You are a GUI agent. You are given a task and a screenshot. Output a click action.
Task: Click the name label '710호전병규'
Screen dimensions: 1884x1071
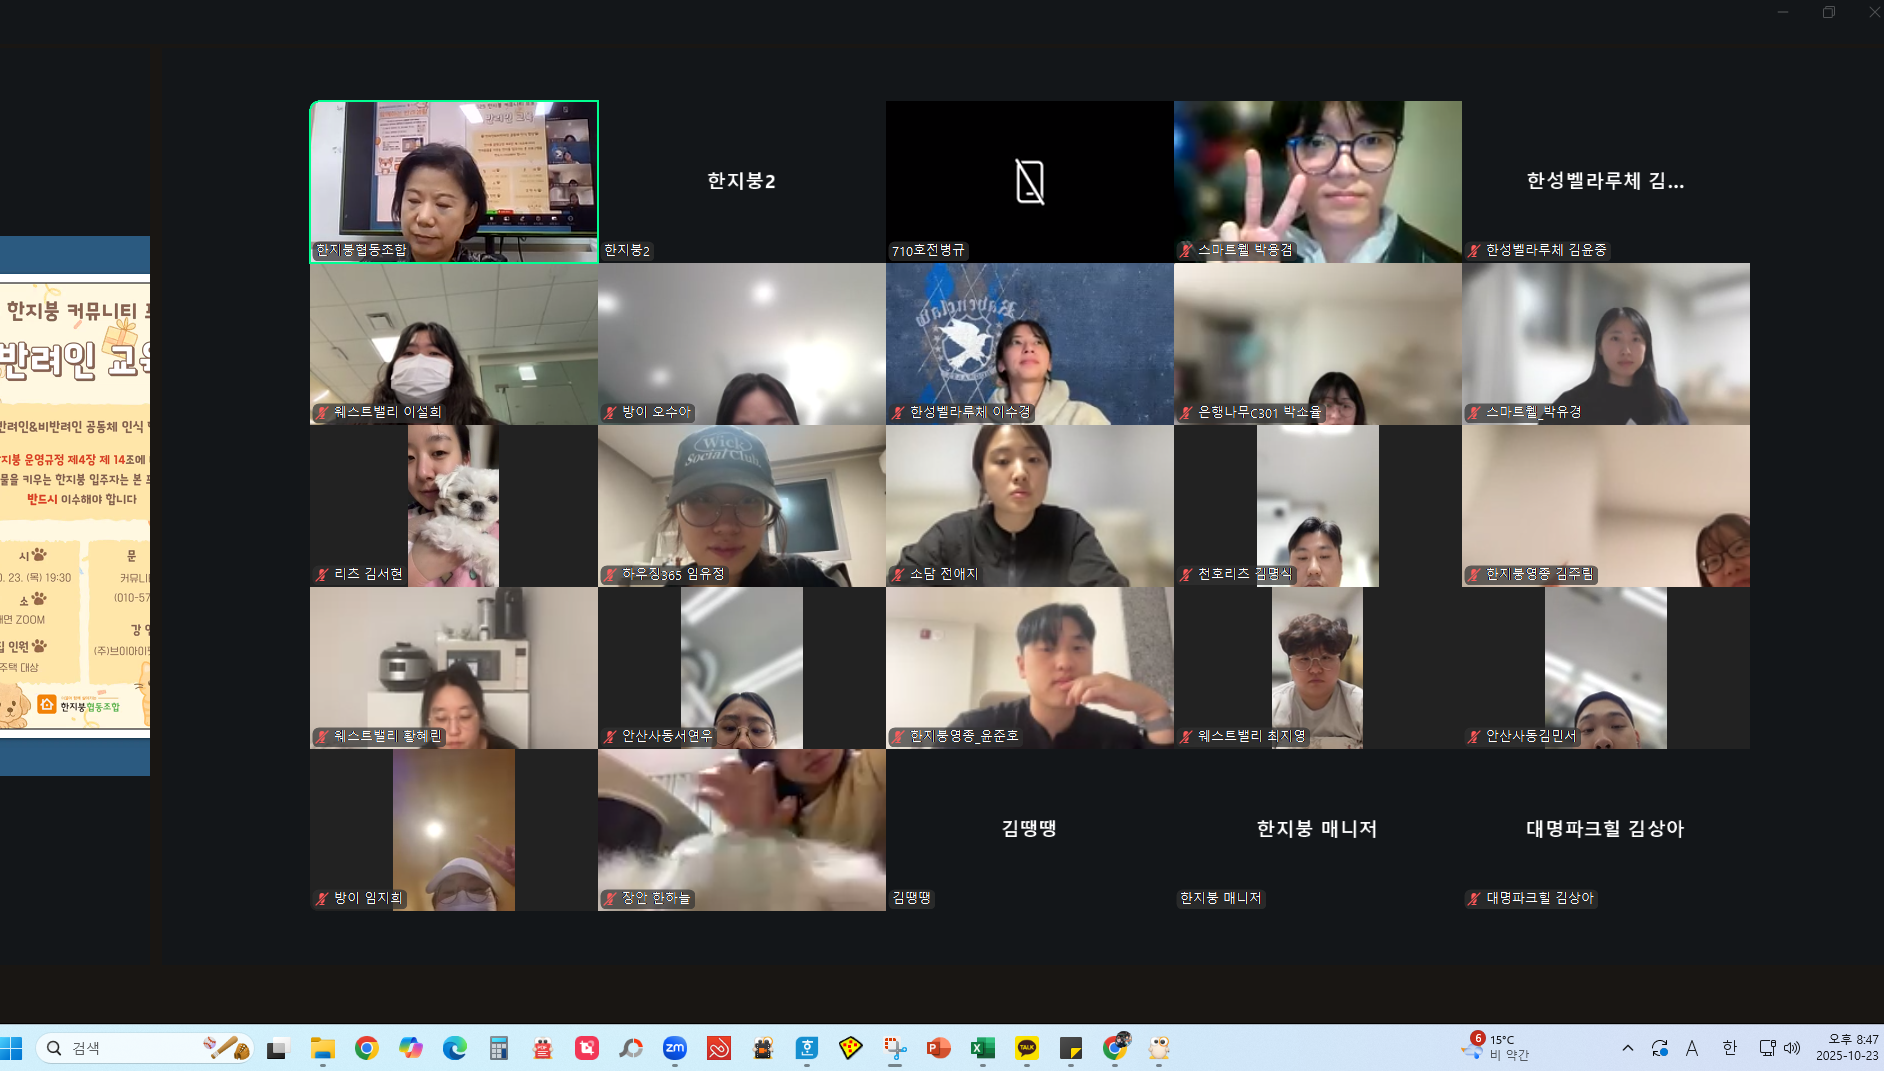(x=928, y=250)
